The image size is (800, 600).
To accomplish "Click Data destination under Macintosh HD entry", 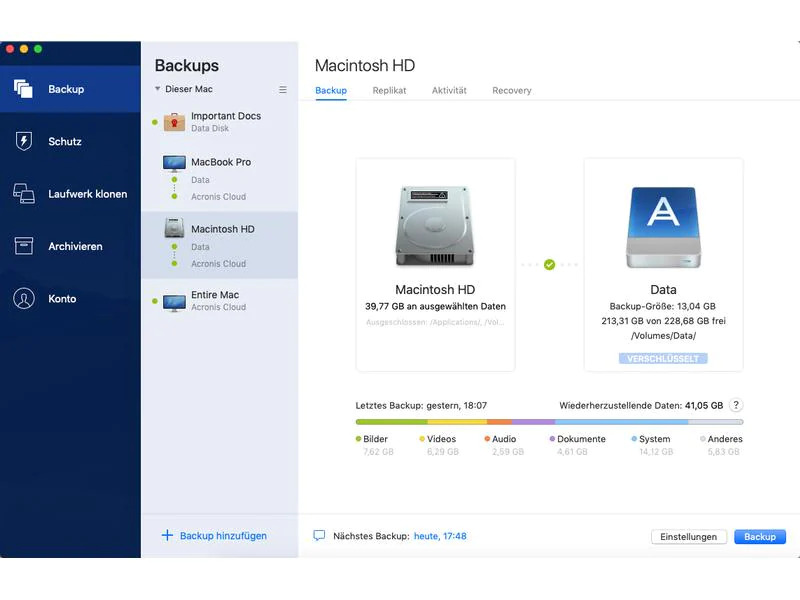I will tap(200, 247).
